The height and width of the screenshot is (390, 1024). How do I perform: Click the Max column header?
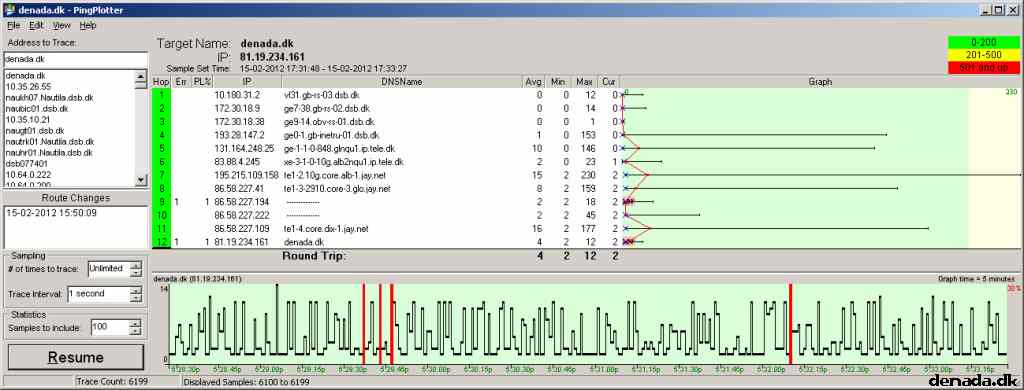point(583,82)
